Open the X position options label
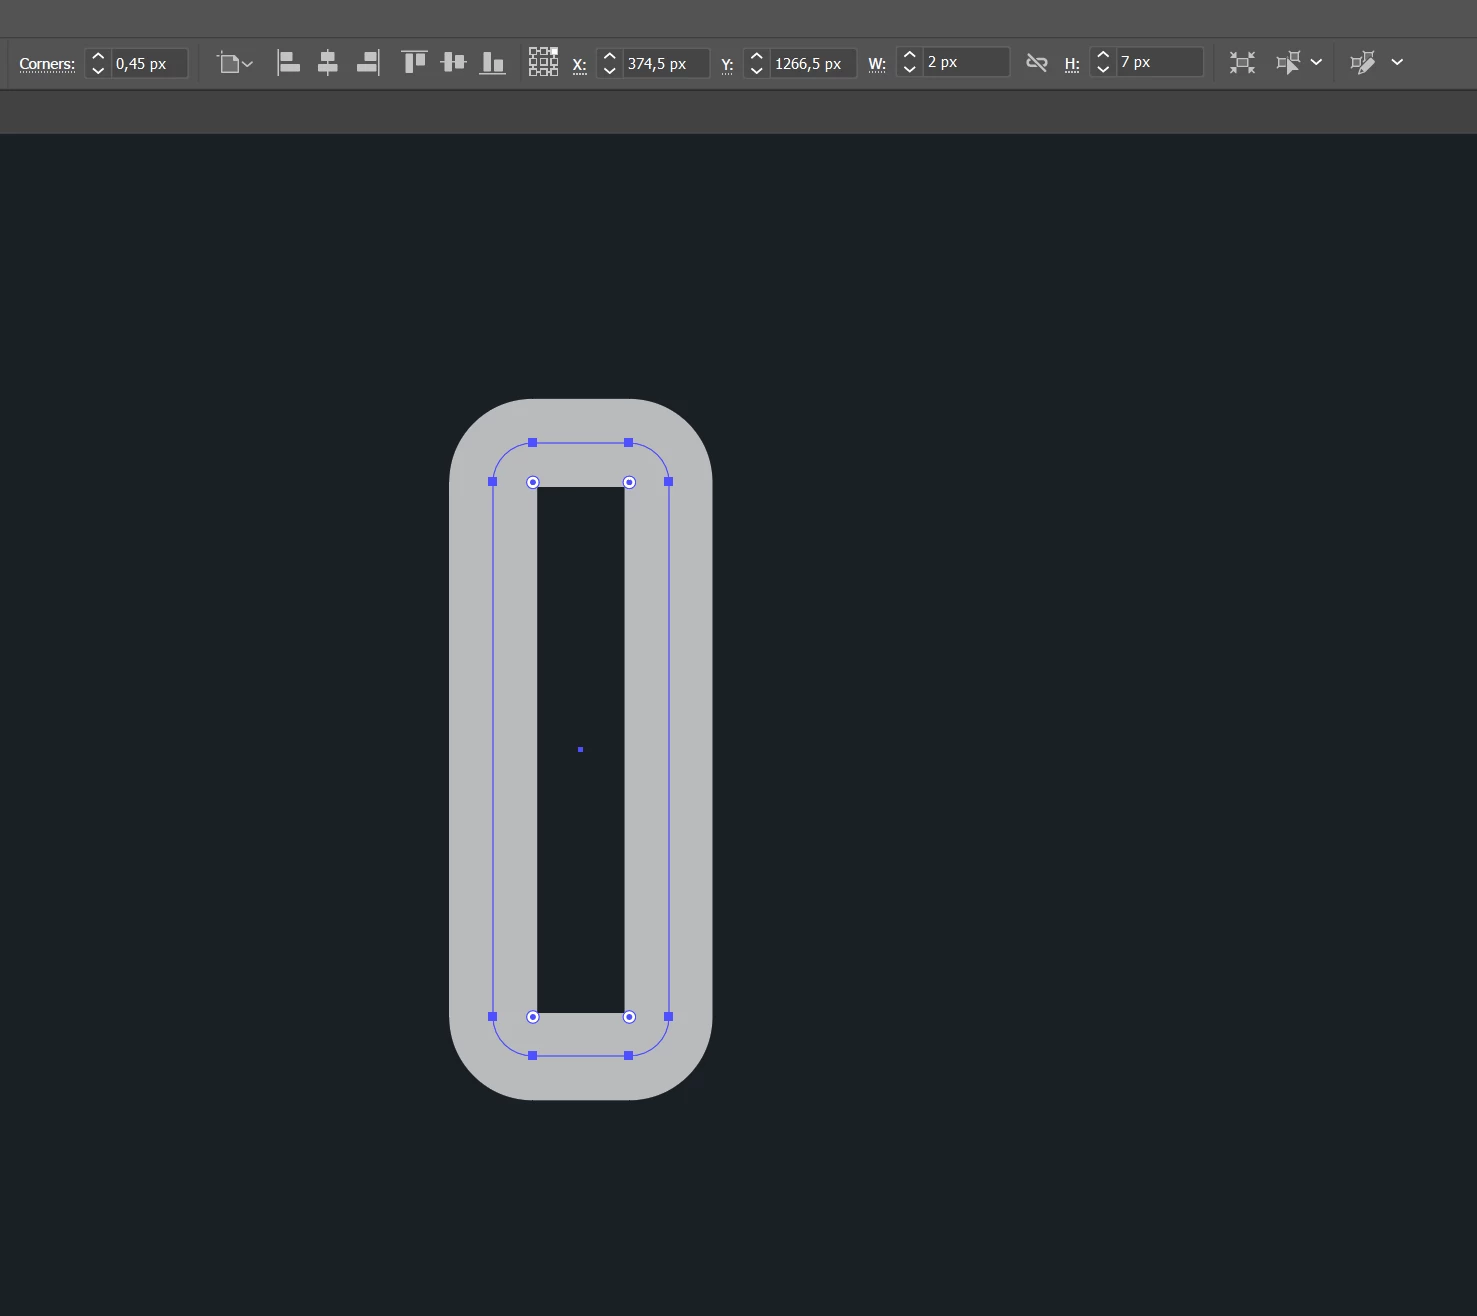The image size is (1477, 1316). [579, 65]
